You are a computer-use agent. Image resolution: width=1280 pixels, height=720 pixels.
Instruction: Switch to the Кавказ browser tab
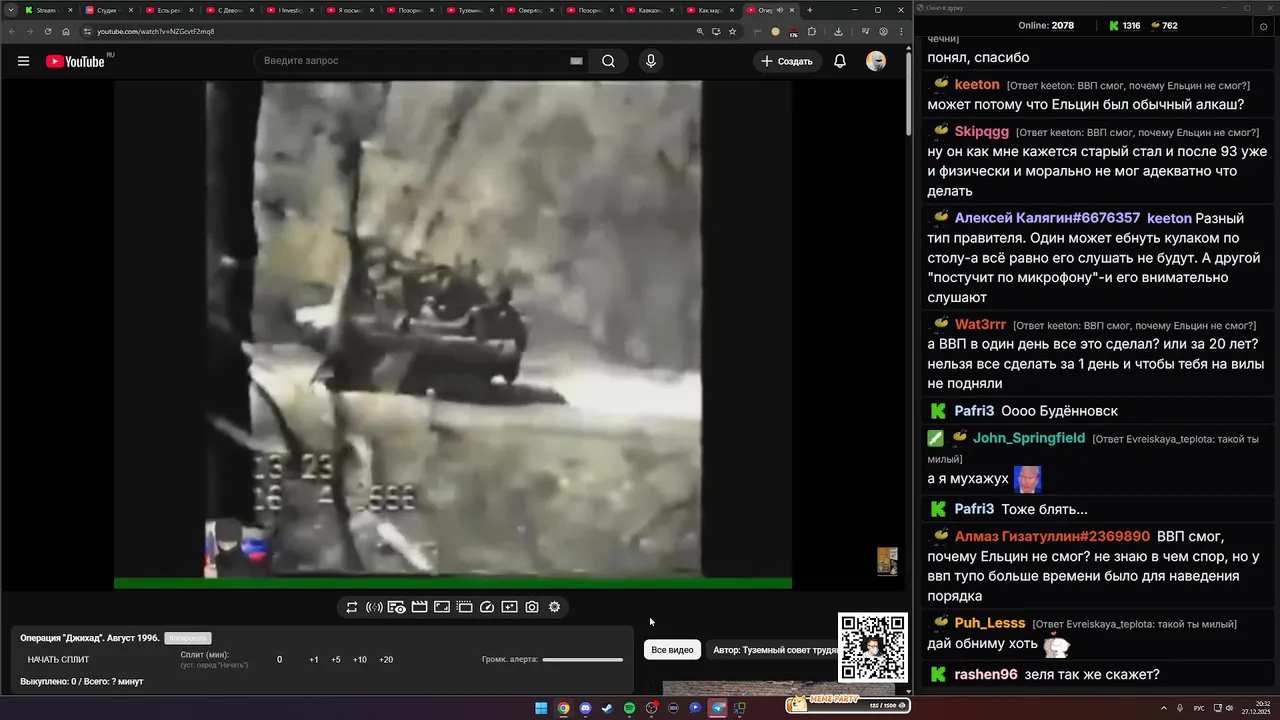click(x=649, y=10)
